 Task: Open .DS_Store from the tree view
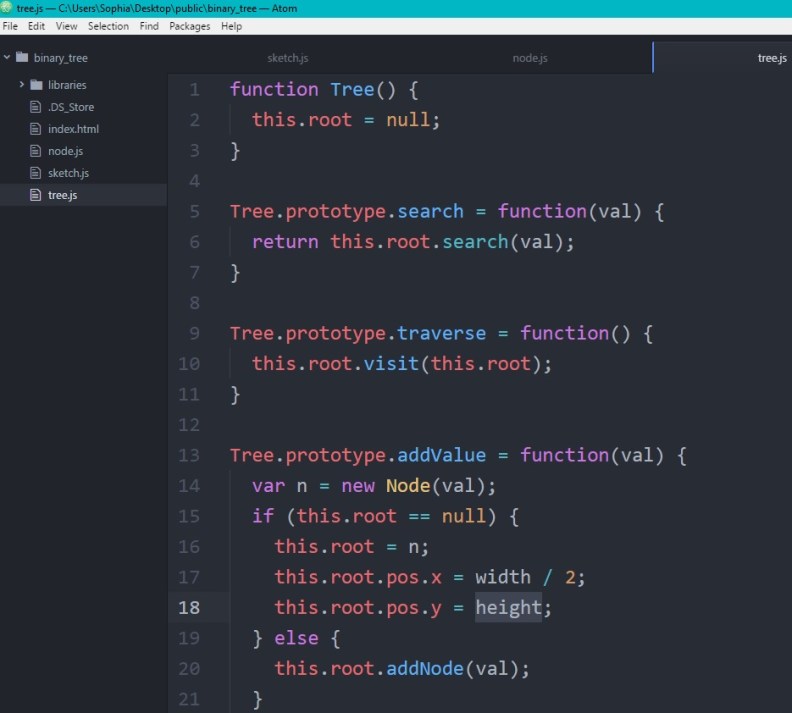coord(71,107)
